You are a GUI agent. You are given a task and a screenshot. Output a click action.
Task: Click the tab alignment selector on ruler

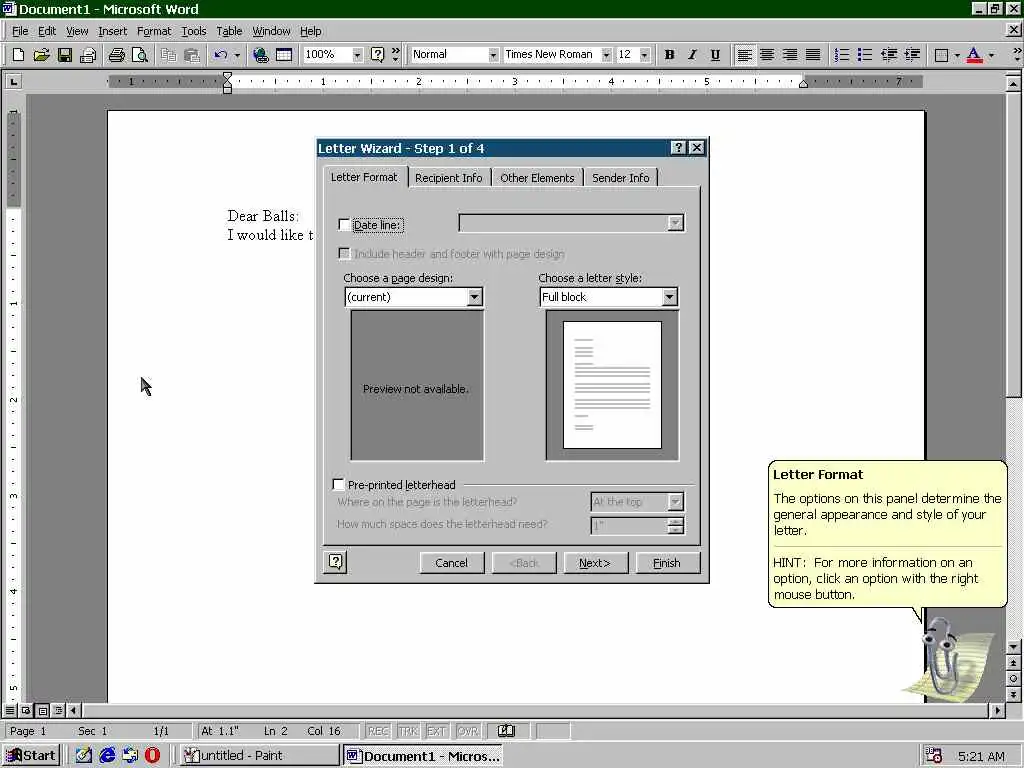(13, 82)
